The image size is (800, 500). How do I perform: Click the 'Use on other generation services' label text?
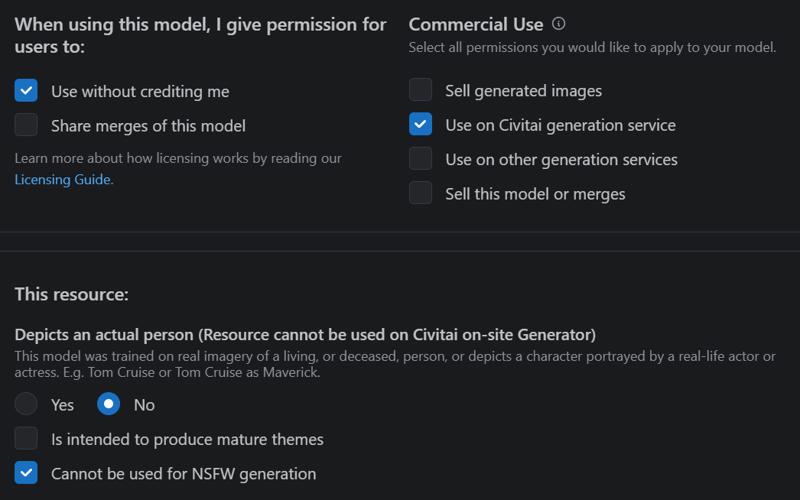tap(561, 160)
